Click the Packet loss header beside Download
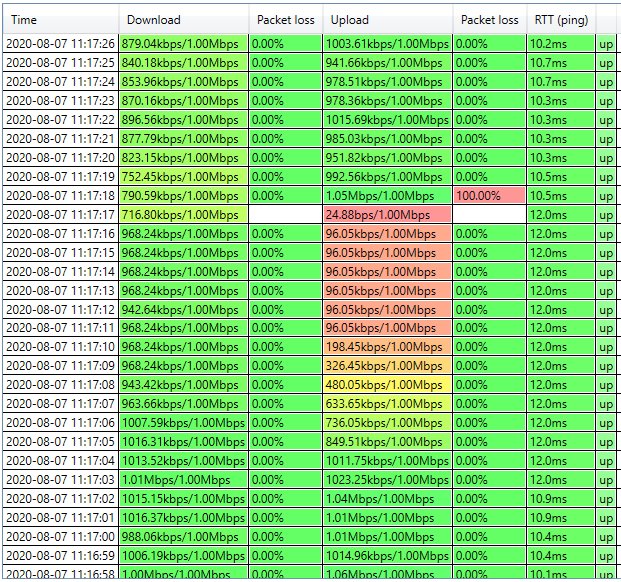 285,20
